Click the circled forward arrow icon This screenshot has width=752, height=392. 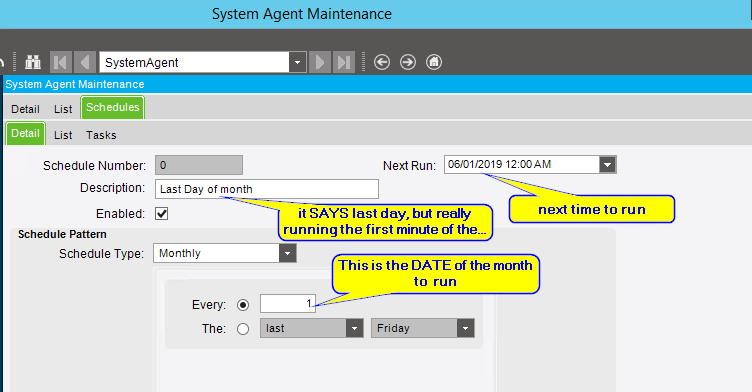point(408,62)
